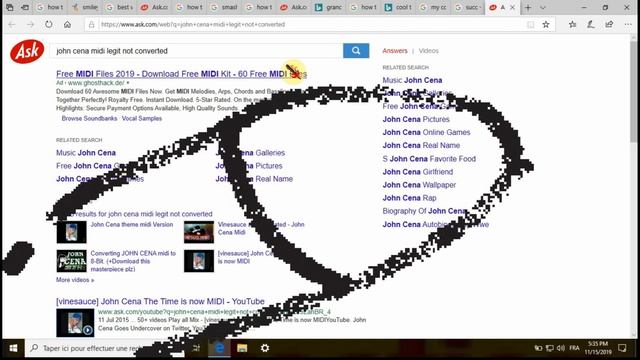Close the active Ask tab
Image resolution: width=640 pixels, height=360 pixels.
513,7
